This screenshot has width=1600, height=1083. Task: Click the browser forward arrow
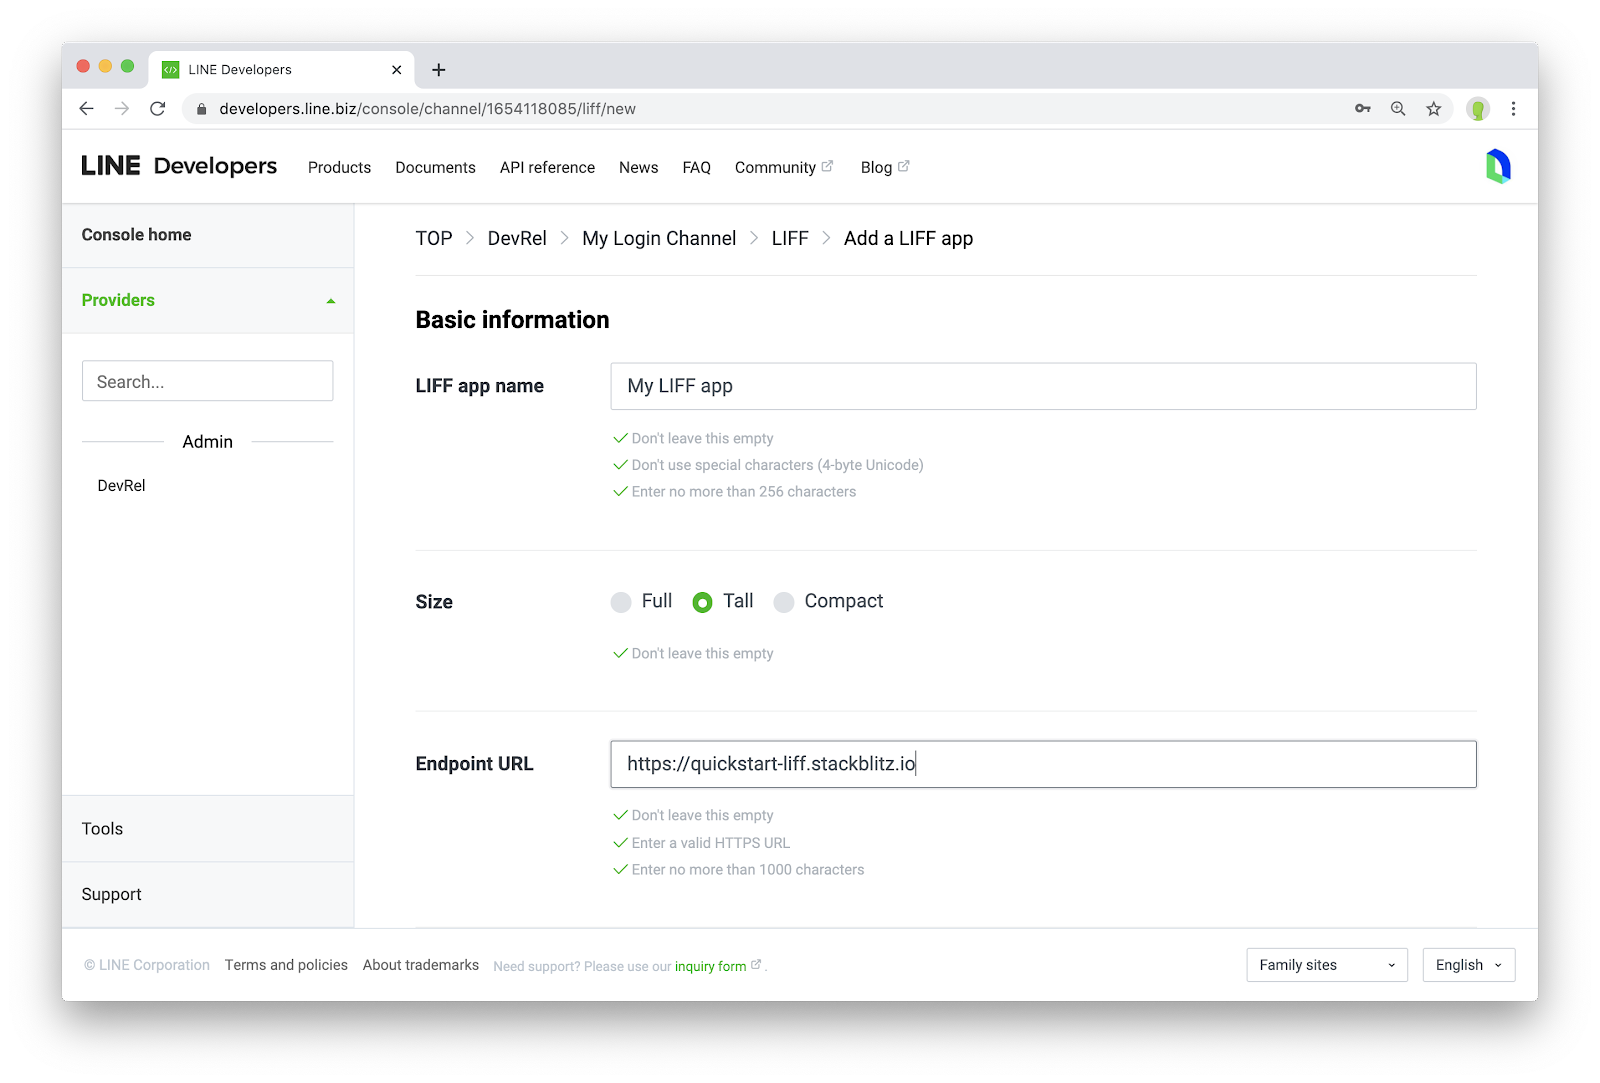tap(122, 109)
